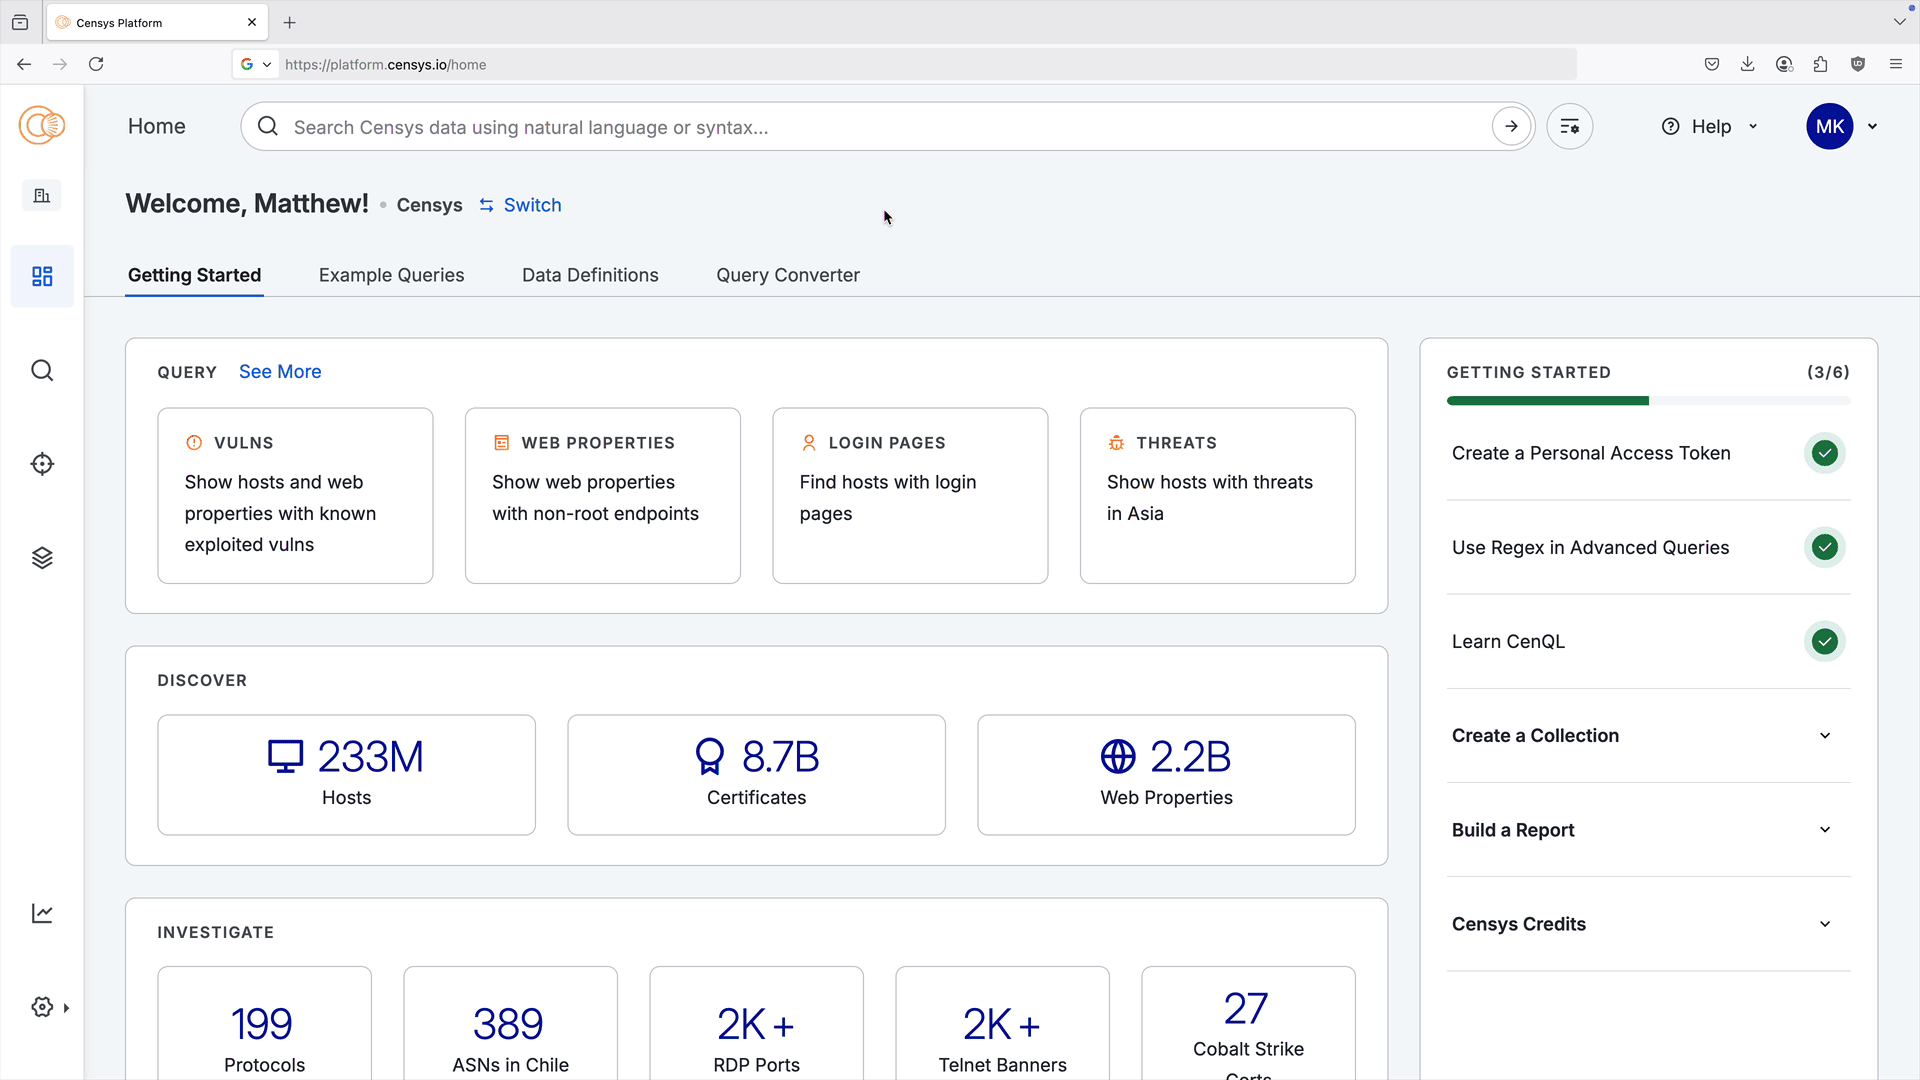This screenshot has height=1080, width=1920.
Task: Focus the Censys data search field
Action: coord(888,127)
